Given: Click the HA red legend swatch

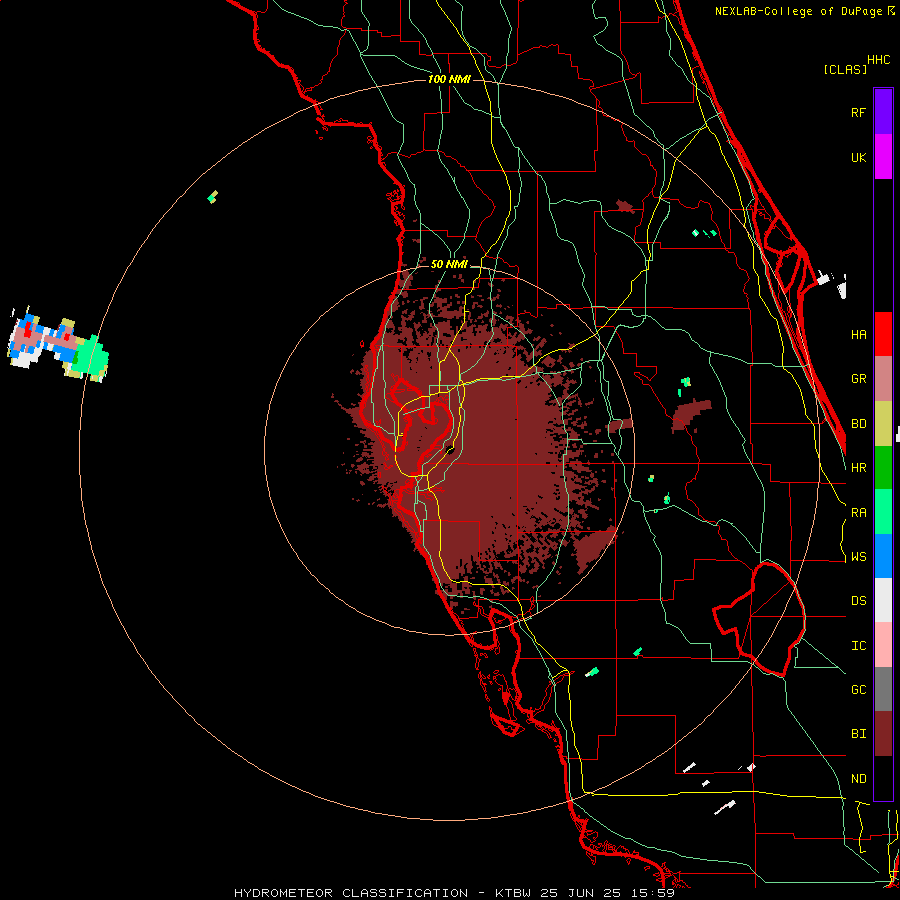Looking at the screenshot, I should tap(883, 334).
